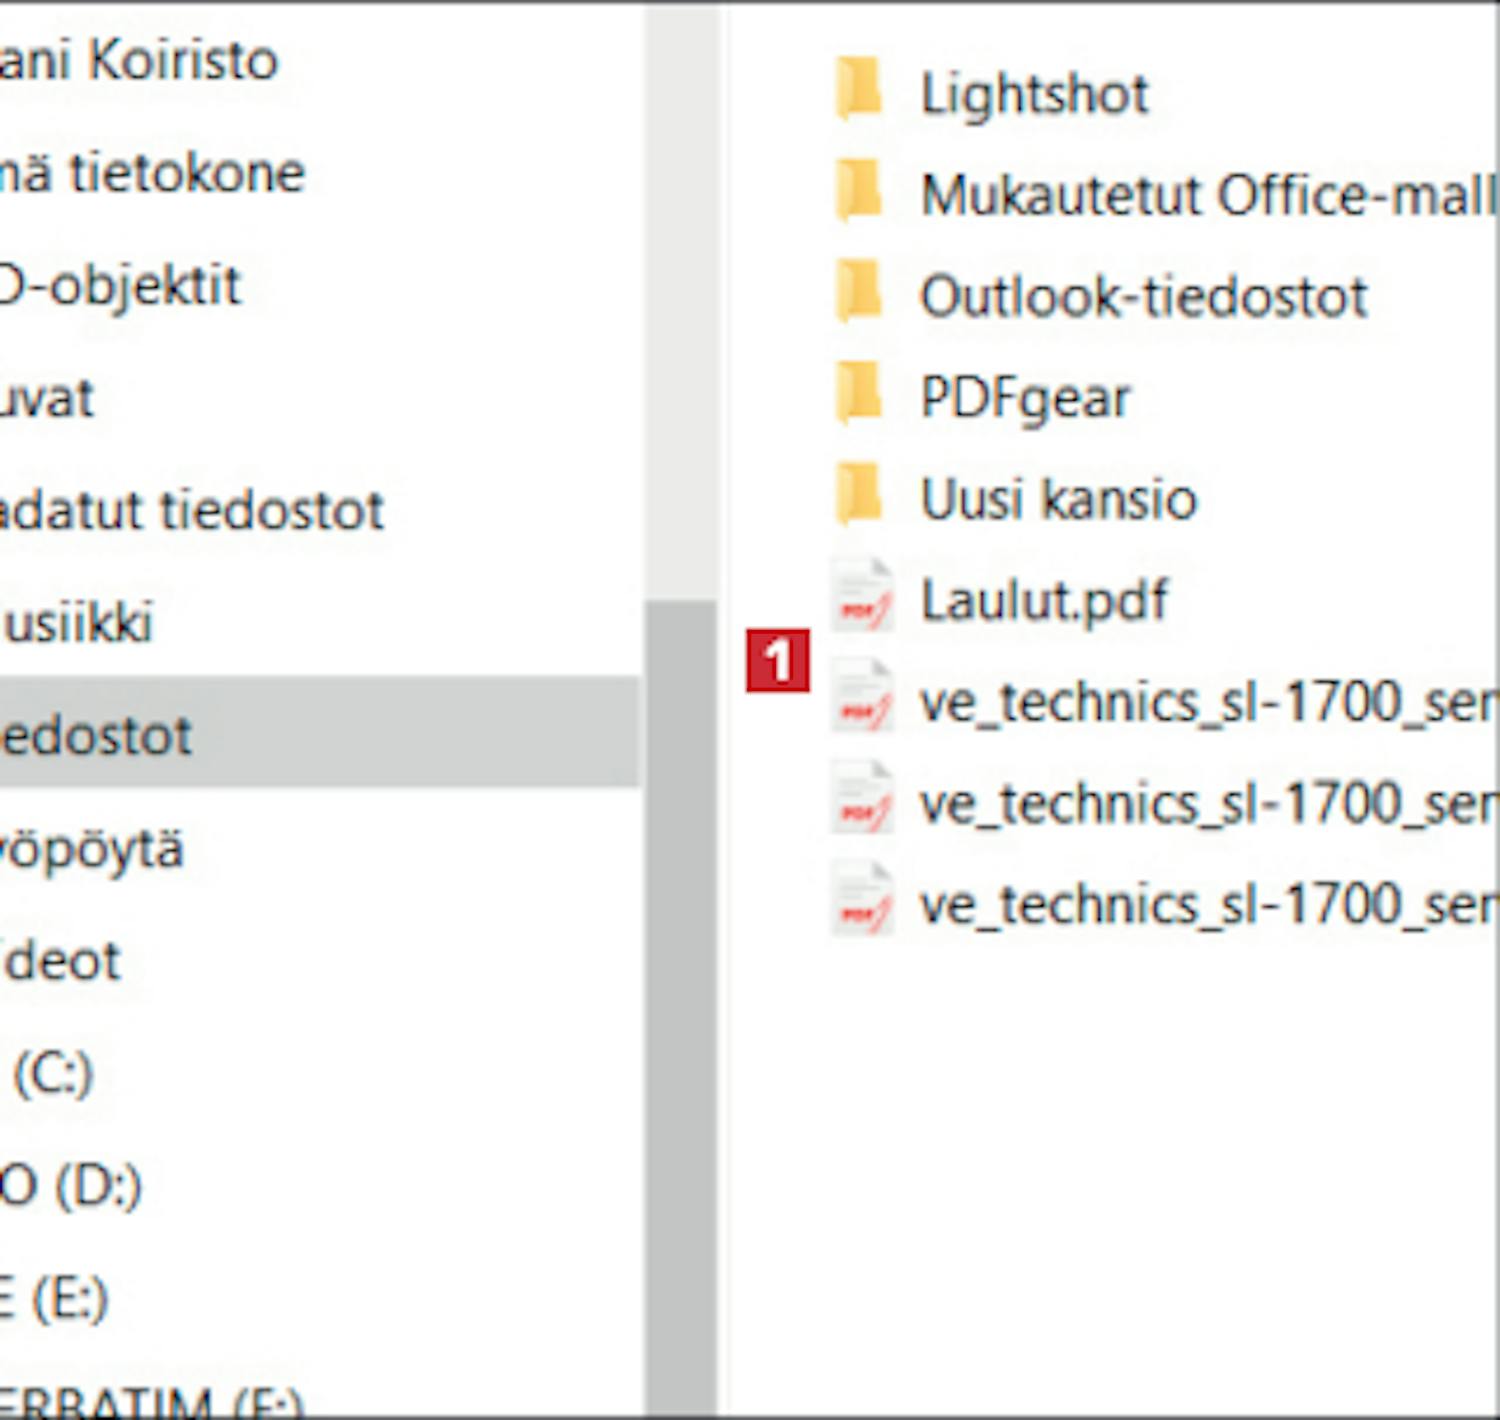Go to Ladatut tiedostot in sidebar
The height and width of the screenshot is (1420, 1500).
click(190, 511)
